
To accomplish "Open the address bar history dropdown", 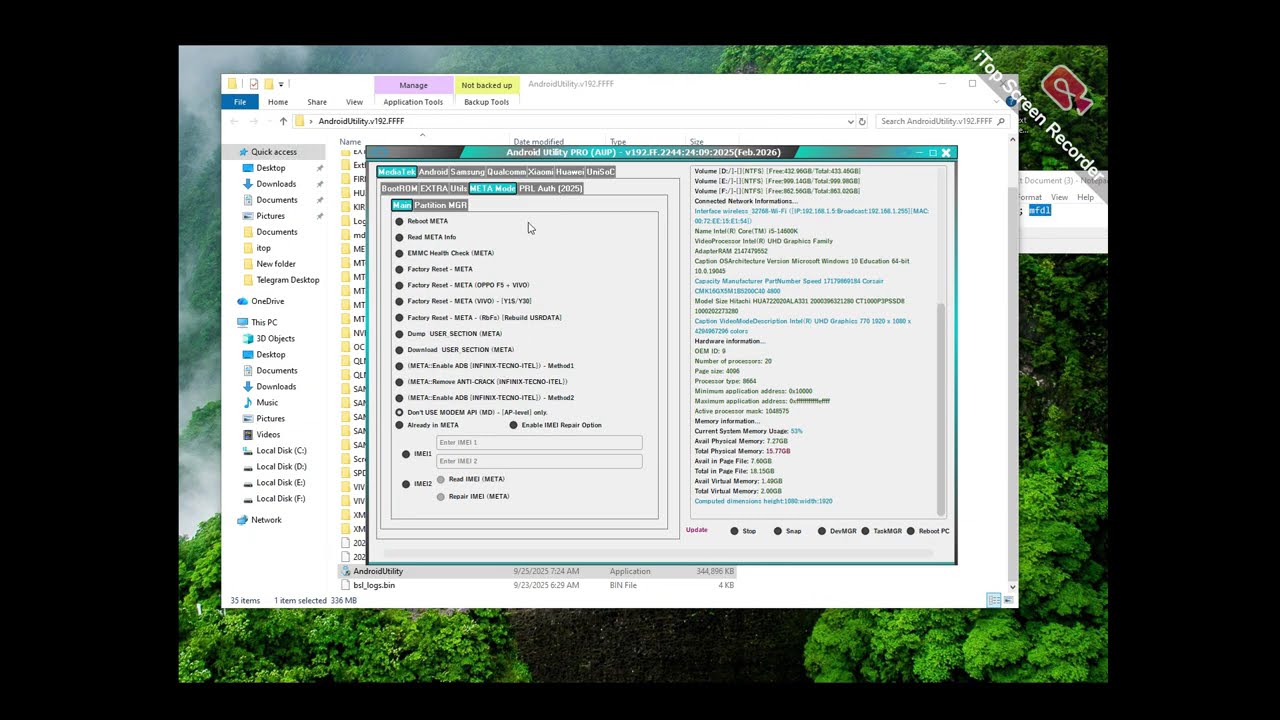I will click(x=851, y=121).
